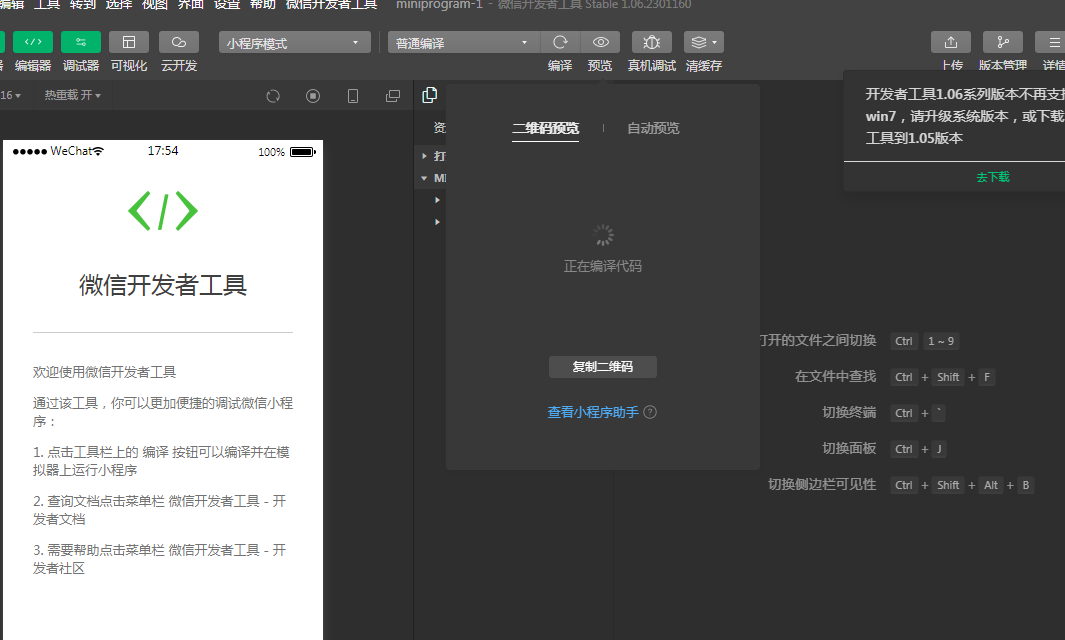Viewport: 1065px width, 640px height.
Task: Switch to the 自动预览 tab
Action: pos(653,128)
